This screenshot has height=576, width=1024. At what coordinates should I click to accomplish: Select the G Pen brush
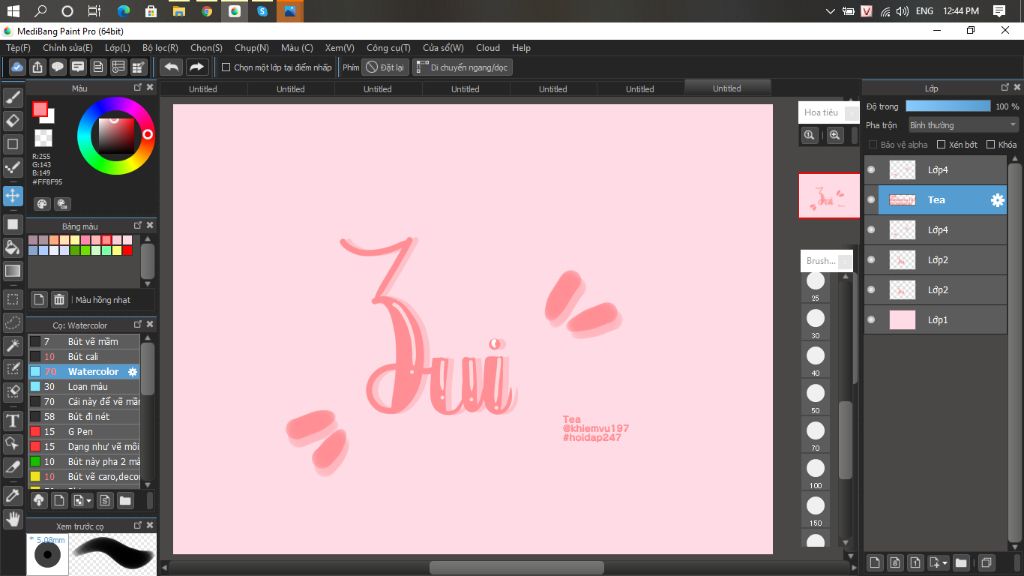pos(84,432)
